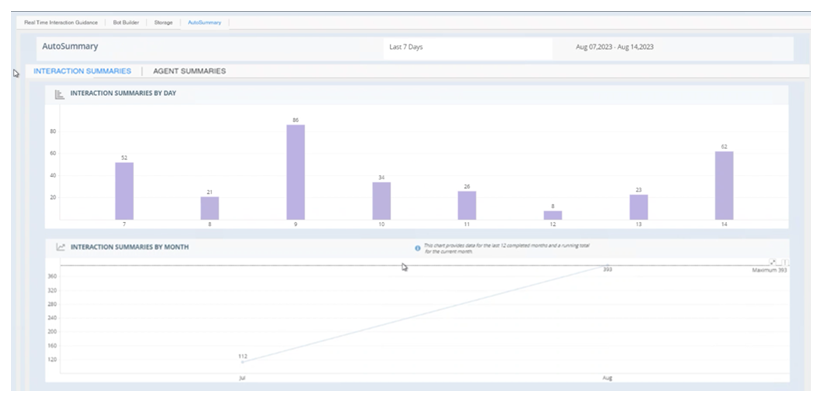Click the '120' y-axis label on the monthly chart
The image size is (823, 403).
click(52, 360)
